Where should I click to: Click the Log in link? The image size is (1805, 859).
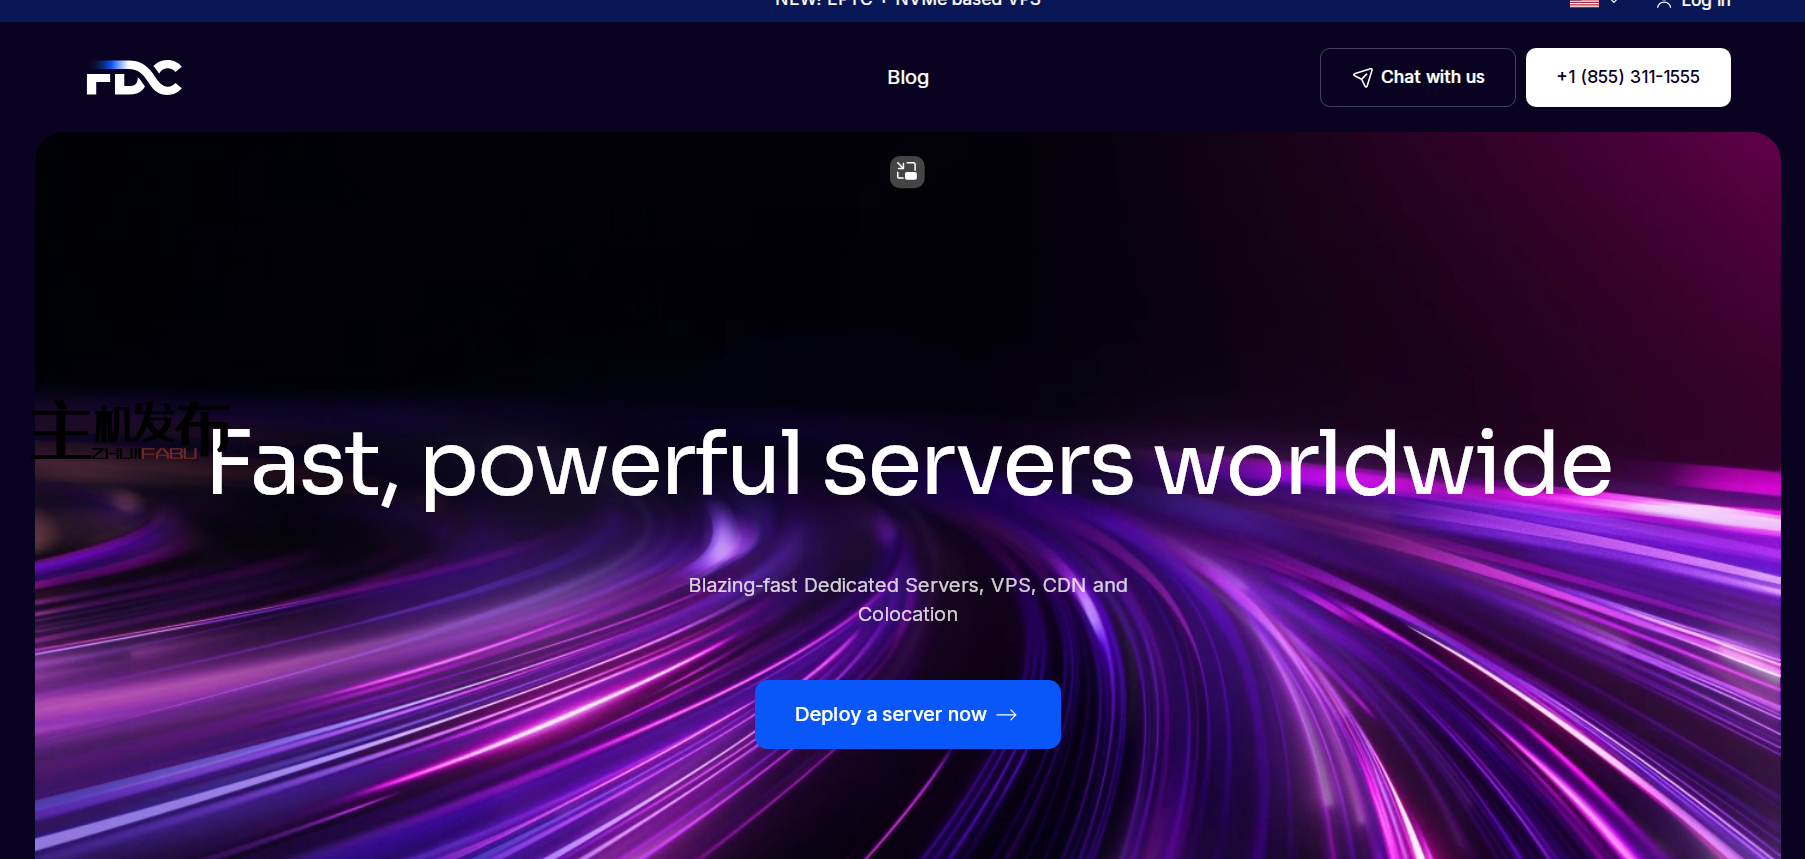pos(1705,5)
